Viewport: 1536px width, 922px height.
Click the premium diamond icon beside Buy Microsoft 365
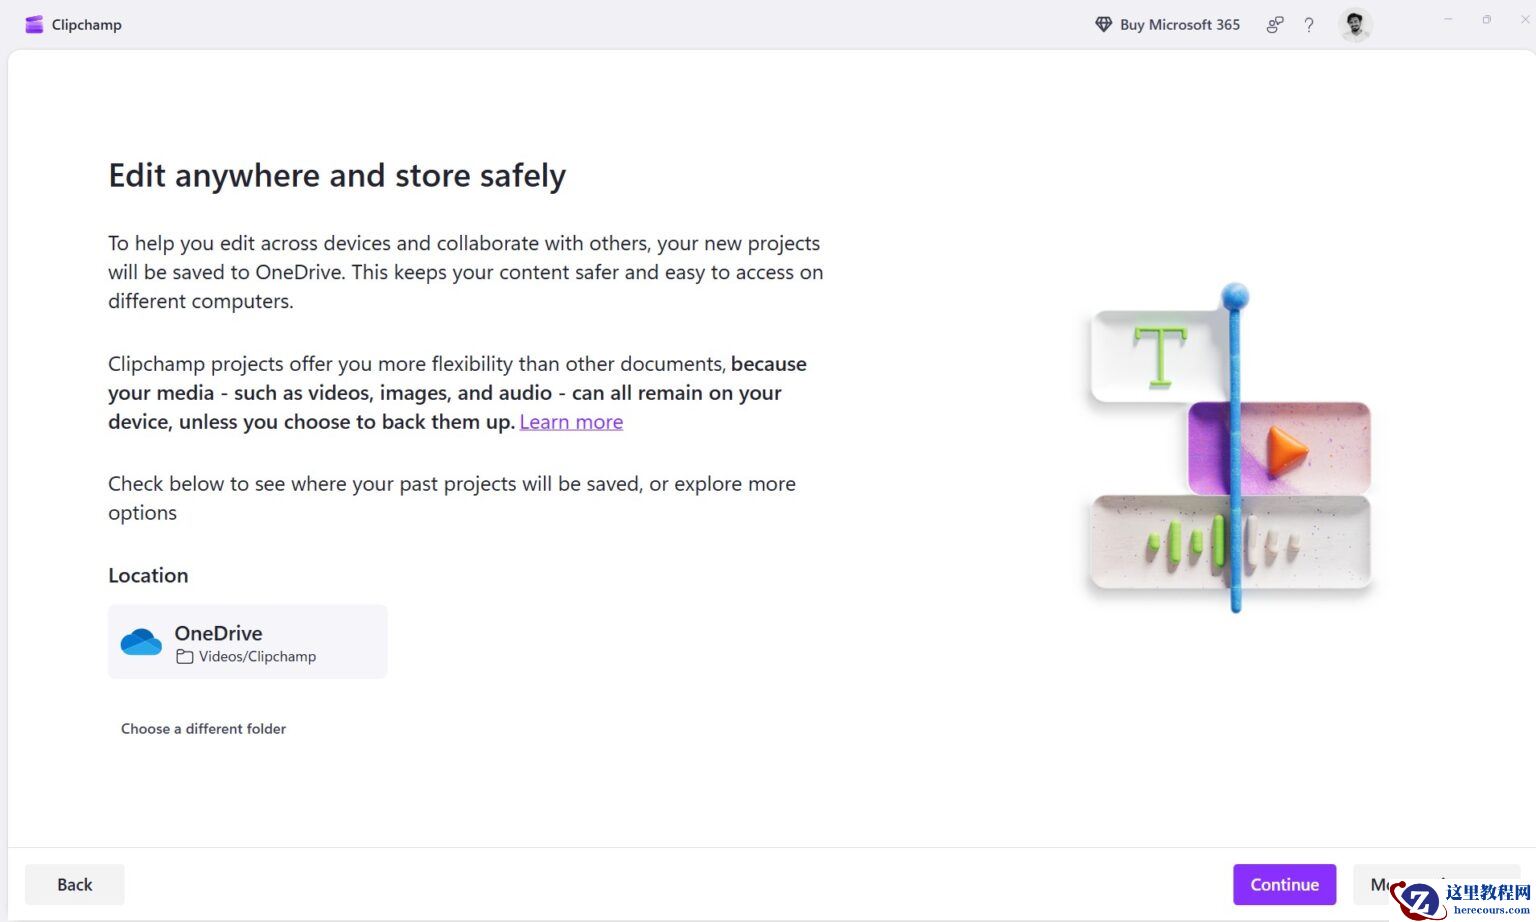1103,24
